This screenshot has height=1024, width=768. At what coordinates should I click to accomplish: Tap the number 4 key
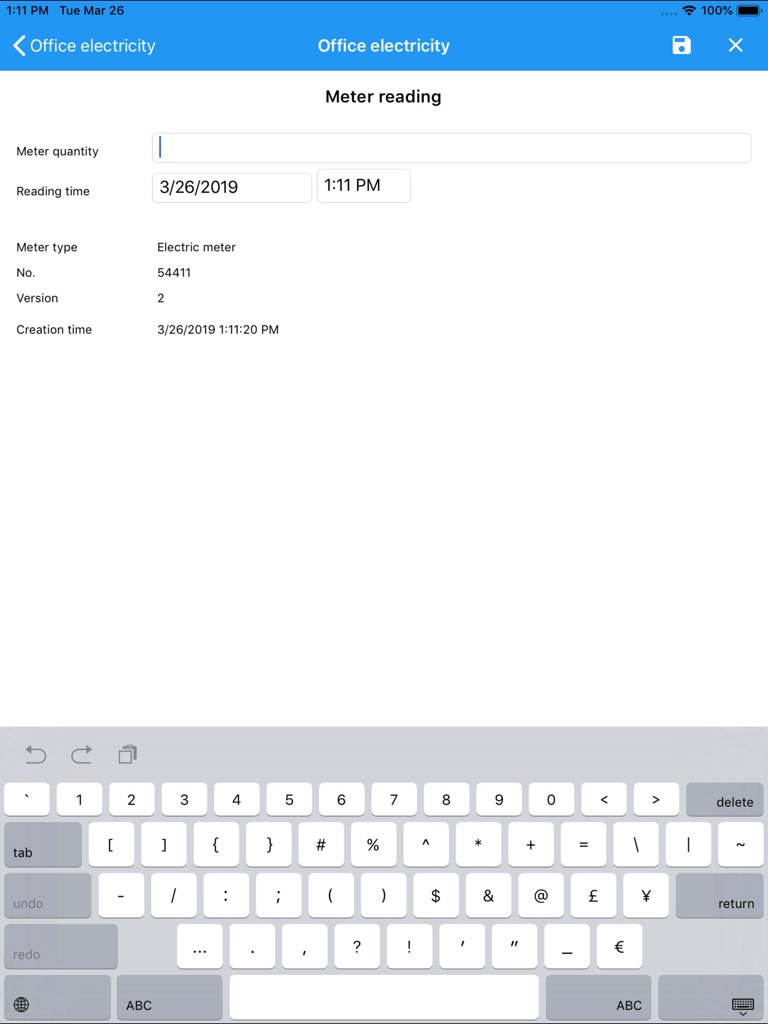236,799
